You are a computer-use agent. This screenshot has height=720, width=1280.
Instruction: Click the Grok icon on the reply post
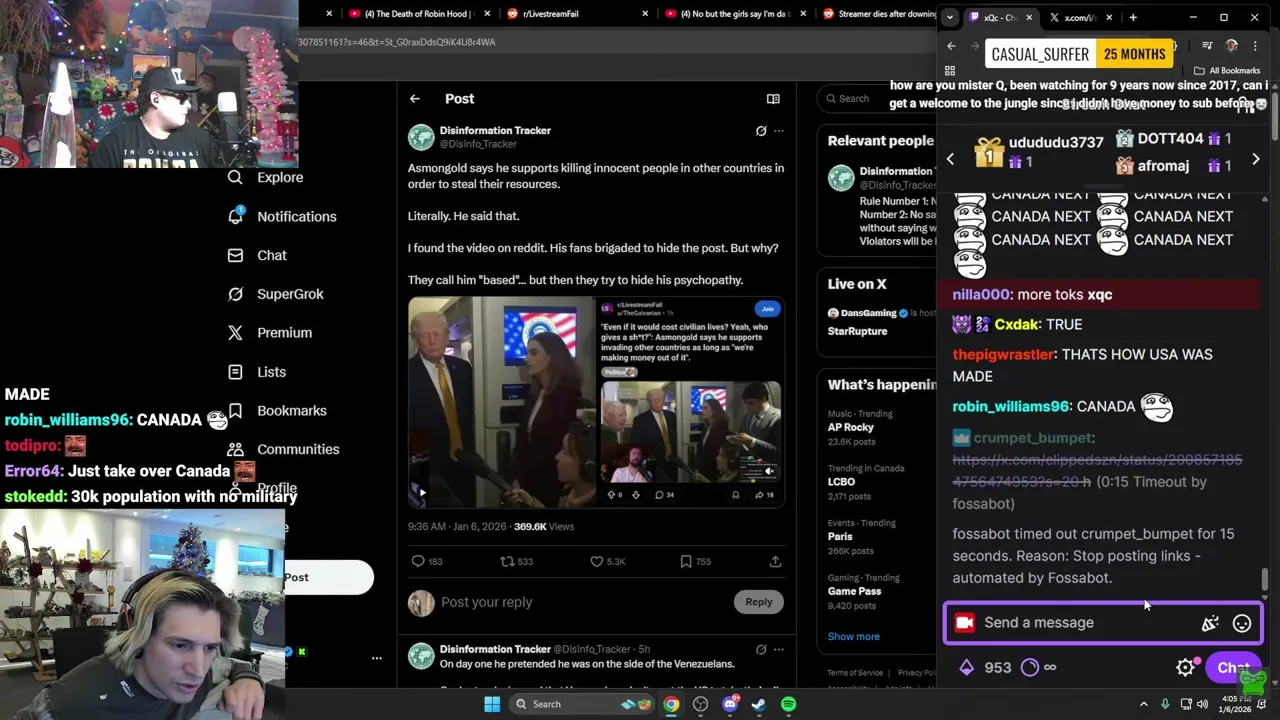point(761,650)
